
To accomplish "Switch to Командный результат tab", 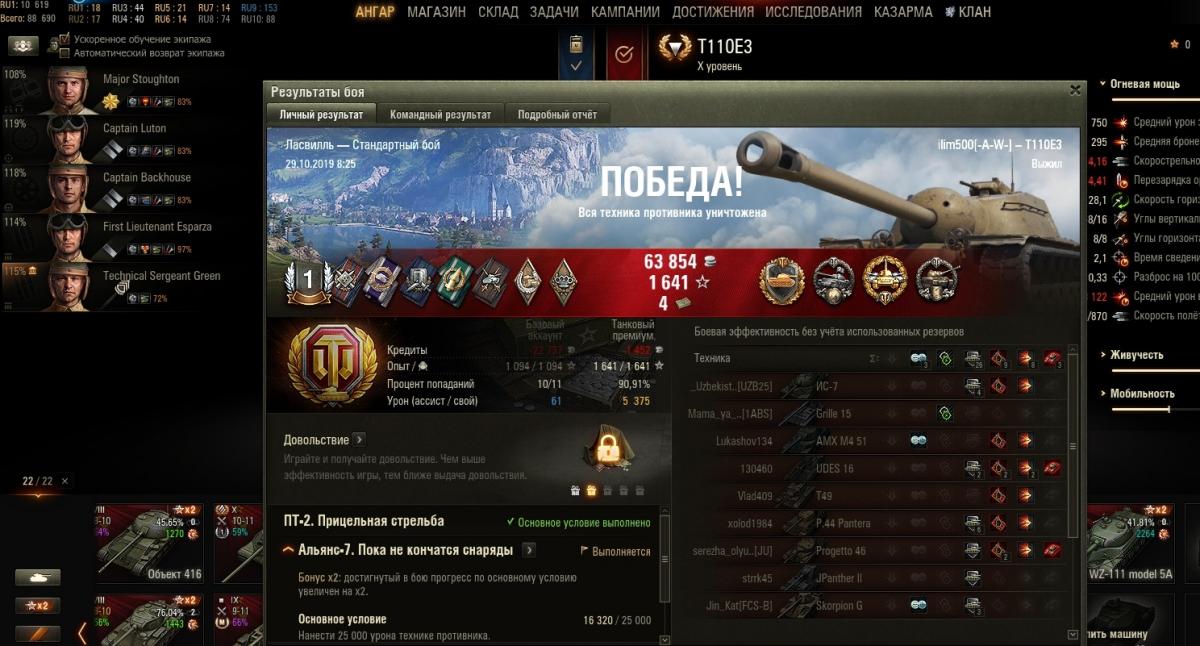I will pos(441,115).
